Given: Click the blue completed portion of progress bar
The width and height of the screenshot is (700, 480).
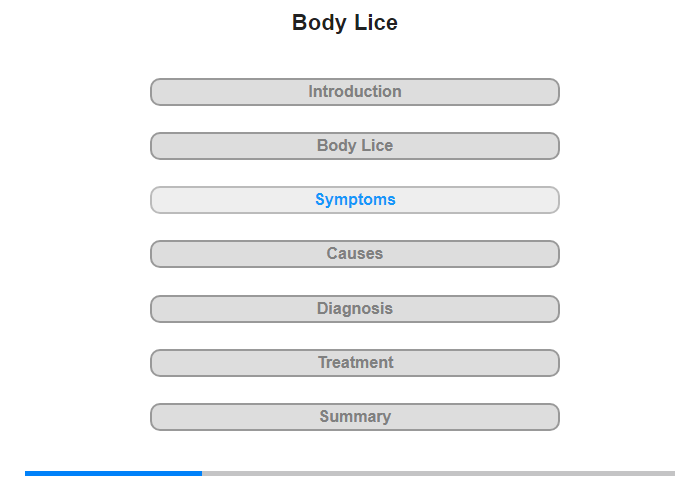Looking at the screenshot, I should click(x=113, y=473).
